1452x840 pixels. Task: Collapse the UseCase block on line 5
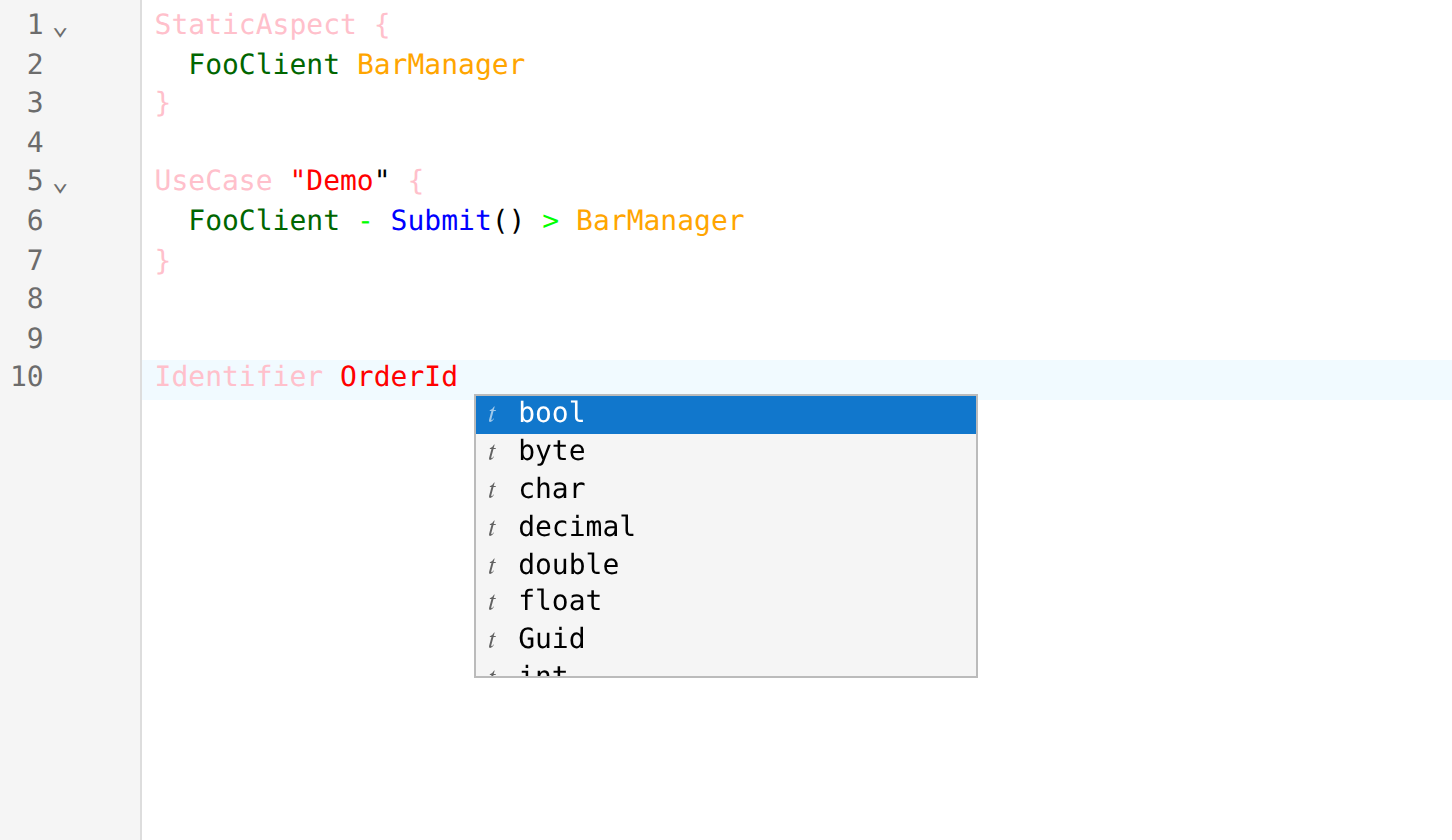click(60, 187)
